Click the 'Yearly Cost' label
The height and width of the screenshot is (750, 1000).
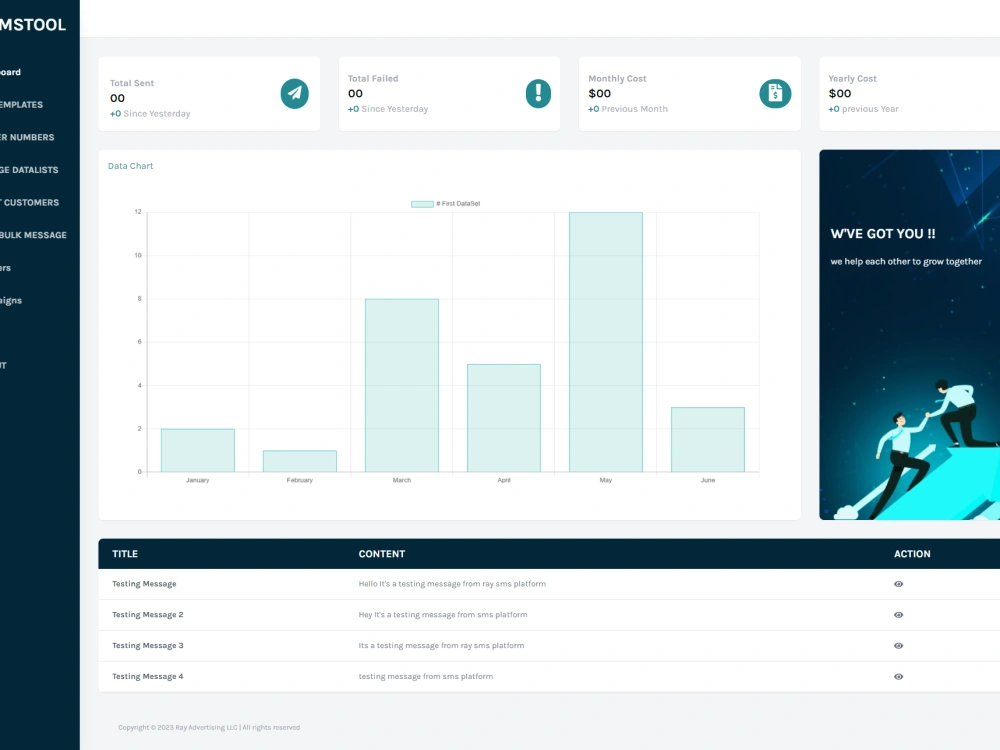tap(853, 78)
